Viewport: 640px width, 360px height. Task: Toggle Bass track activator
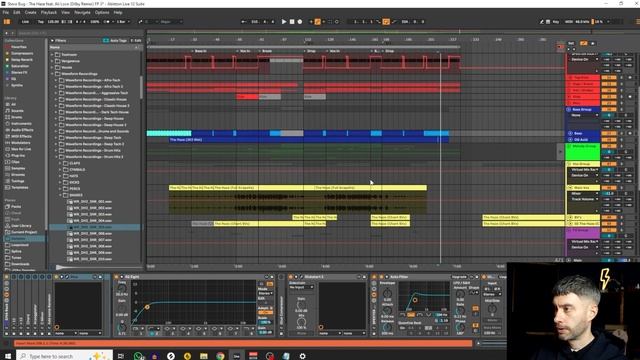(x=609, y=133)
